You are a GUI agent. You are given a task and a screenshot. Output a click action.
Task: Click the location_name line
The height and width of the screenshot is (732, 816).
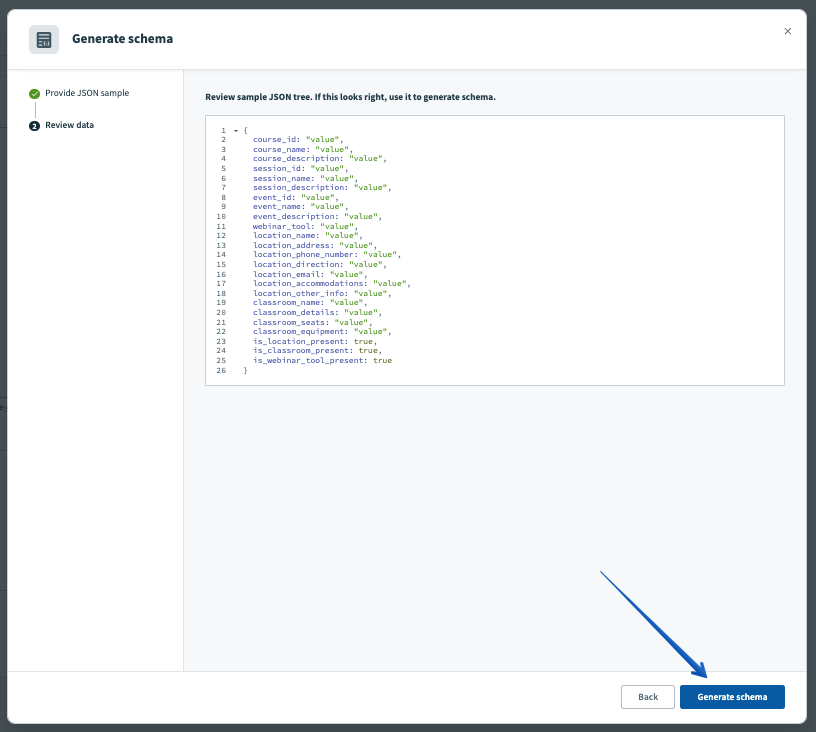click(308, 236)
